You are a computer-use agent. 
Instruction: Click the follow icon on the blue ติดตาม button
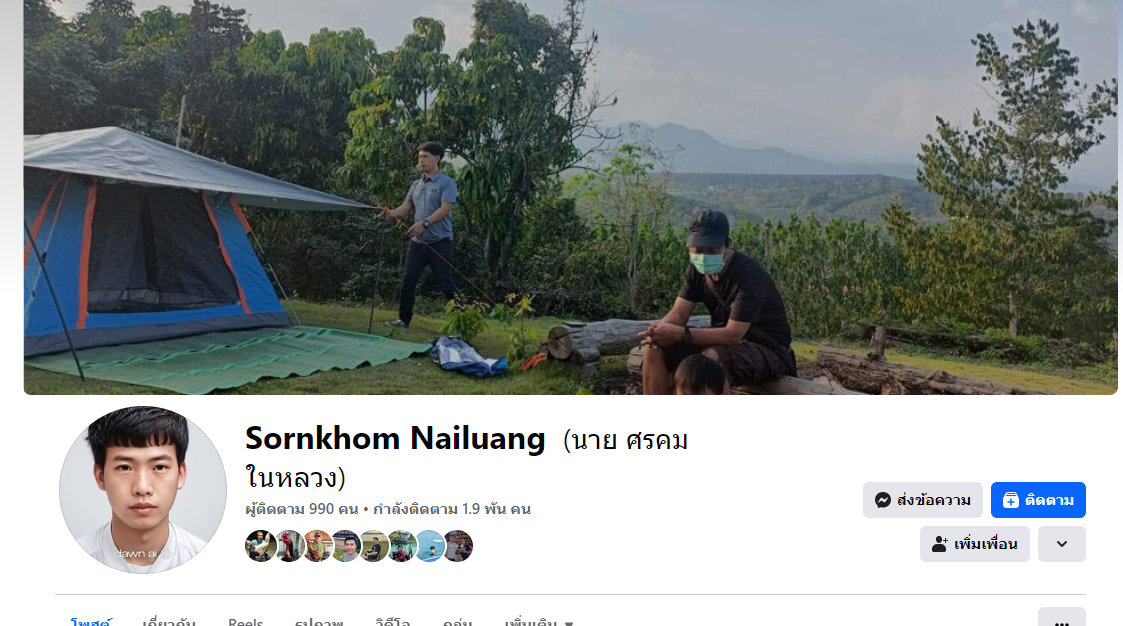1011,500
